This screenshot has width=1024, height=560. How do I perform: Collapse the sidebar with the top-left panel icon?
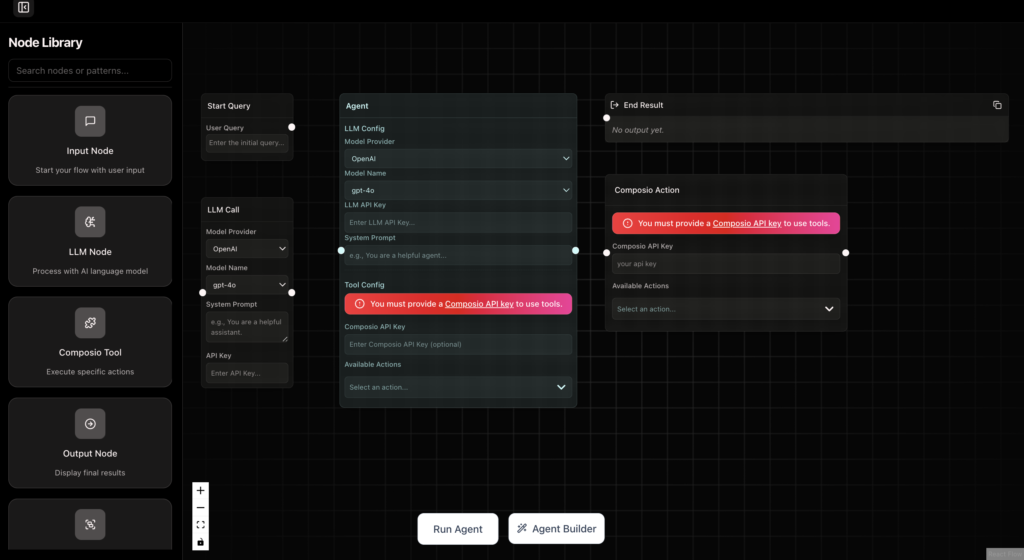pyautogui.click(x=24, y=7)
